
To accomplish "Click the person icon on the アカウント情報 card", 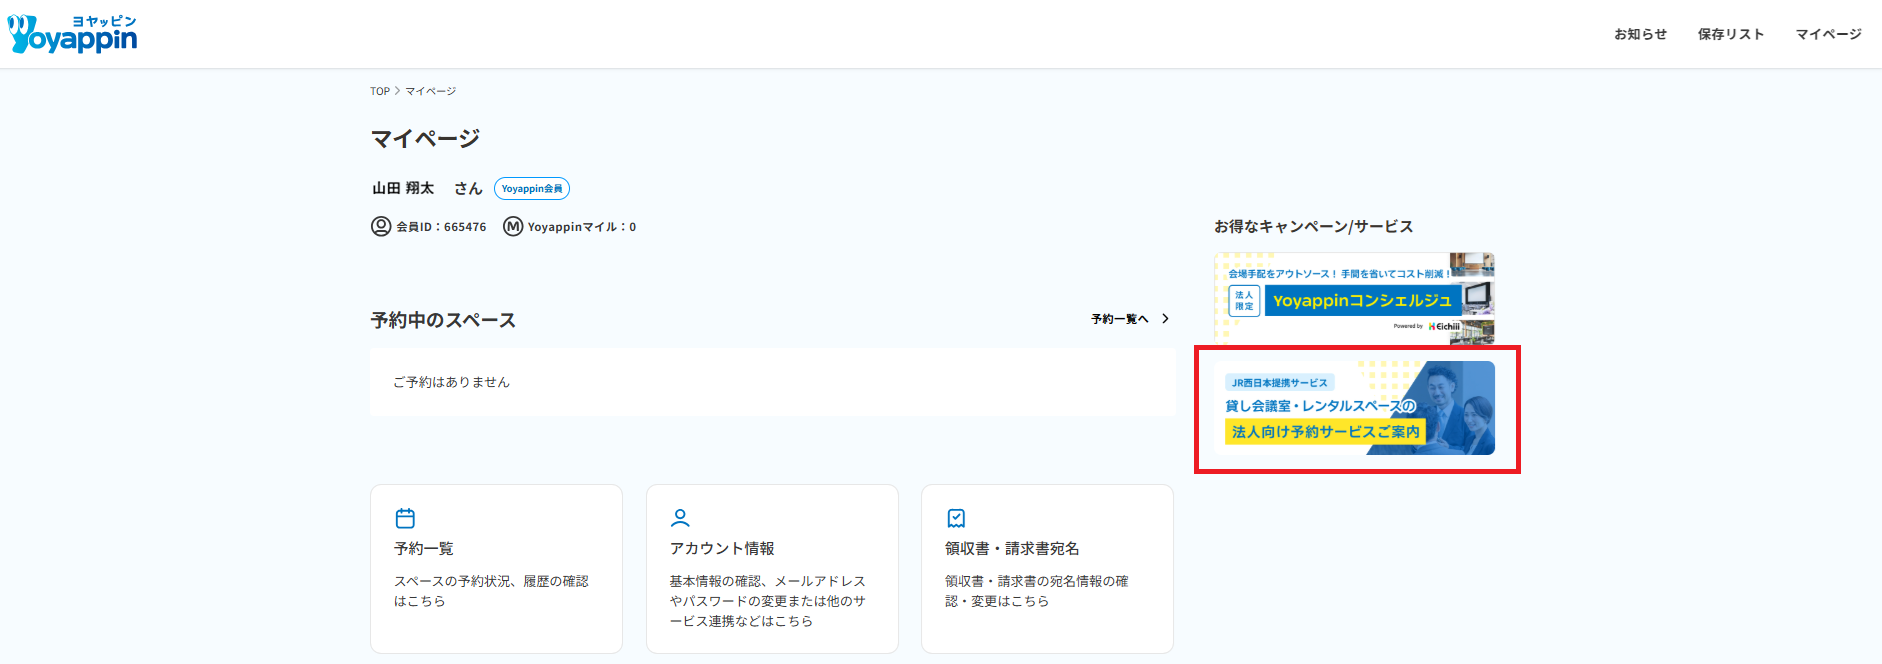I will coord(680,518).
